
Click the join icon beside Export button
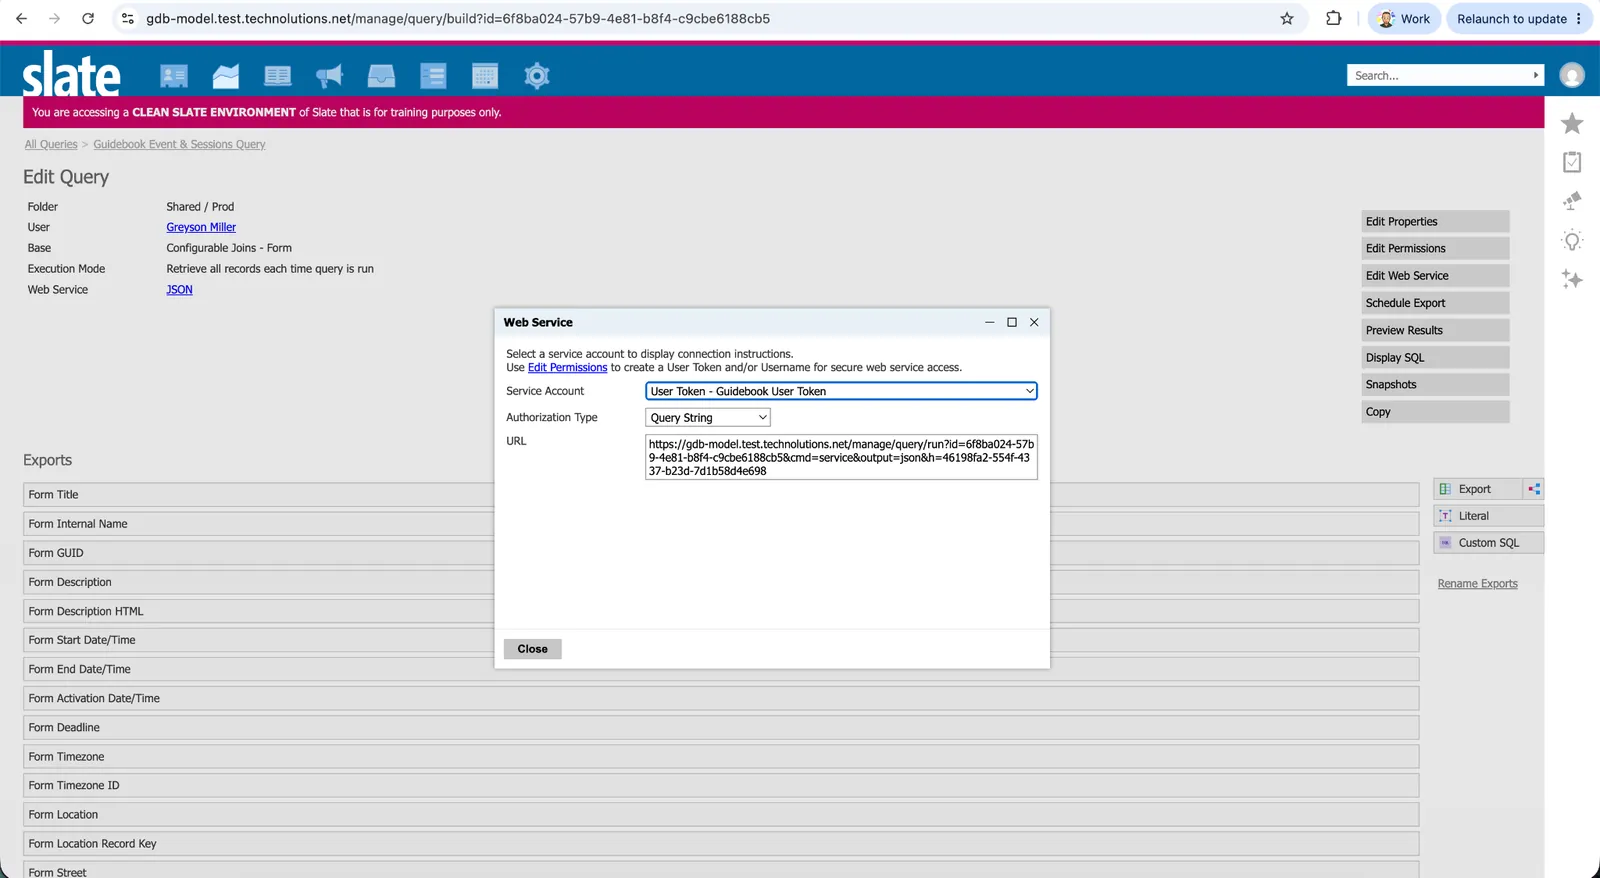tap(1534, 489)
